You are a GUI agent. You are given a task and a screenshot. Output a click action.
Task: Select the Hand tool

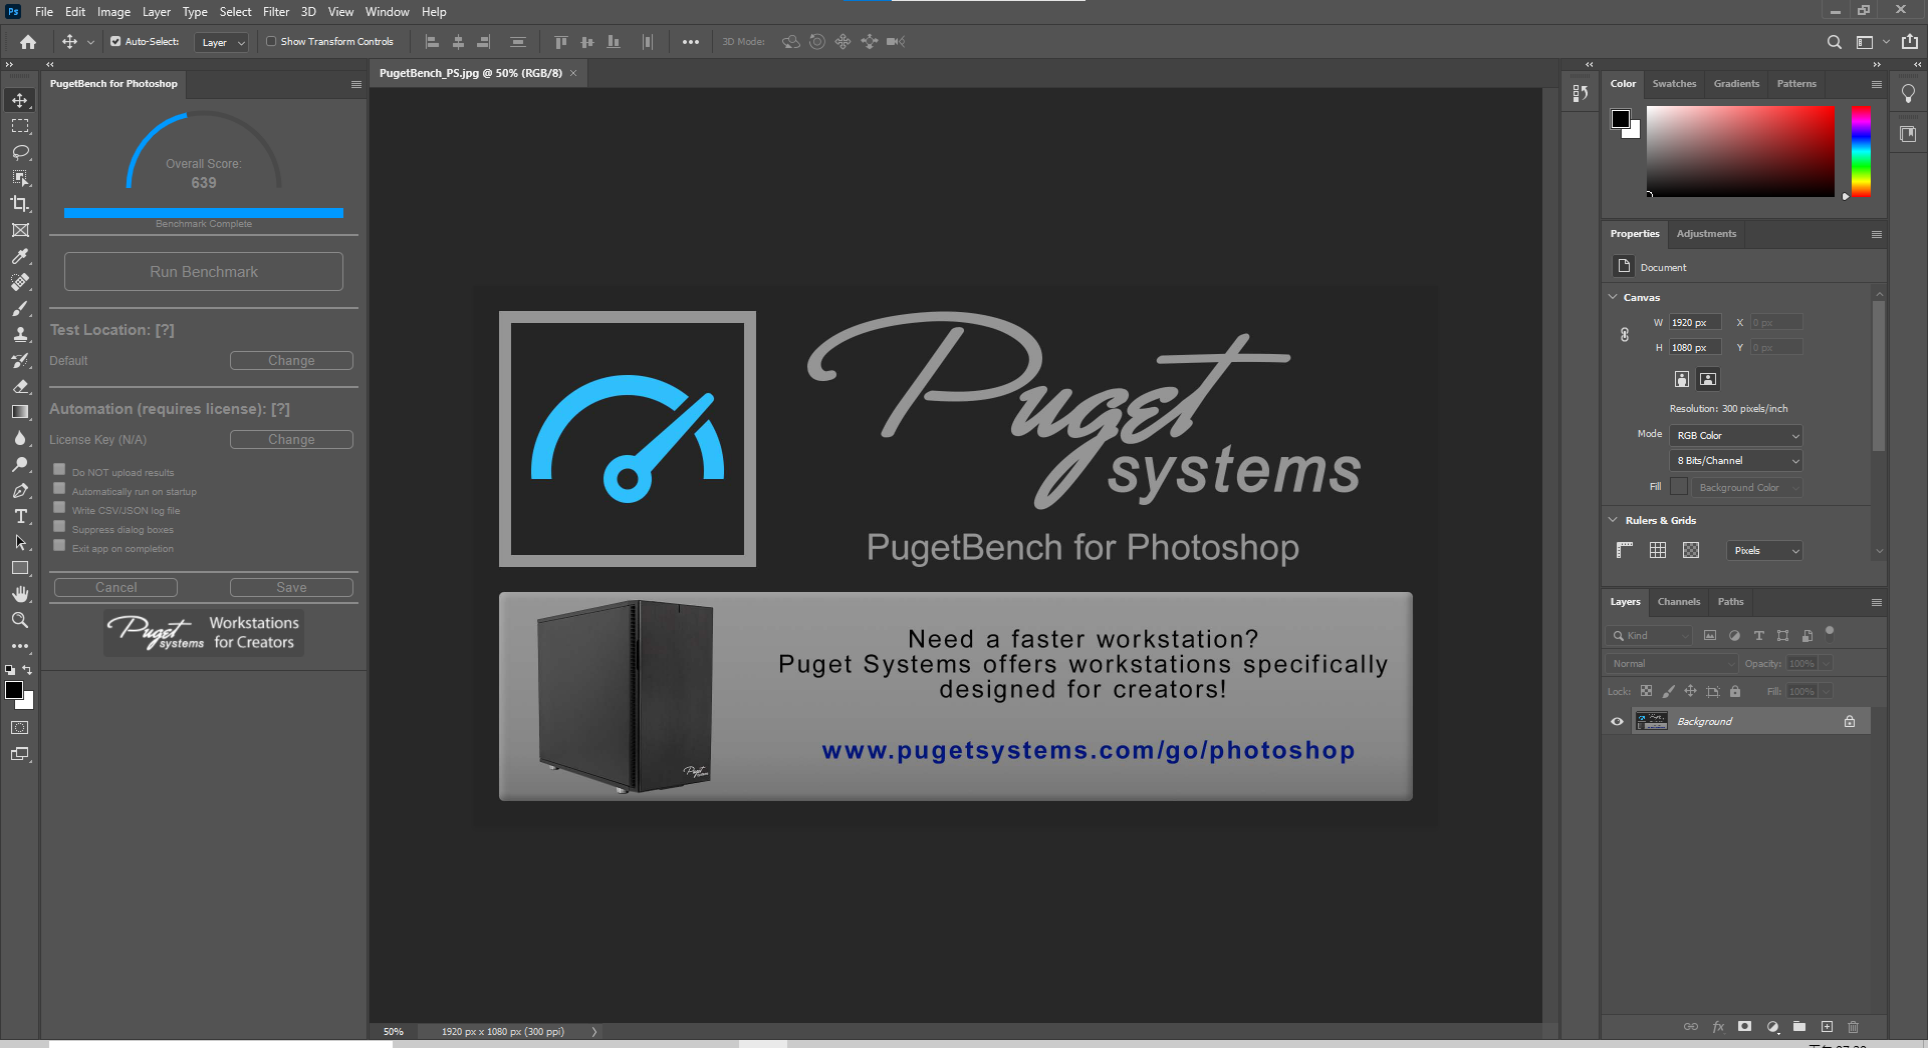click(x=20, y=594)
